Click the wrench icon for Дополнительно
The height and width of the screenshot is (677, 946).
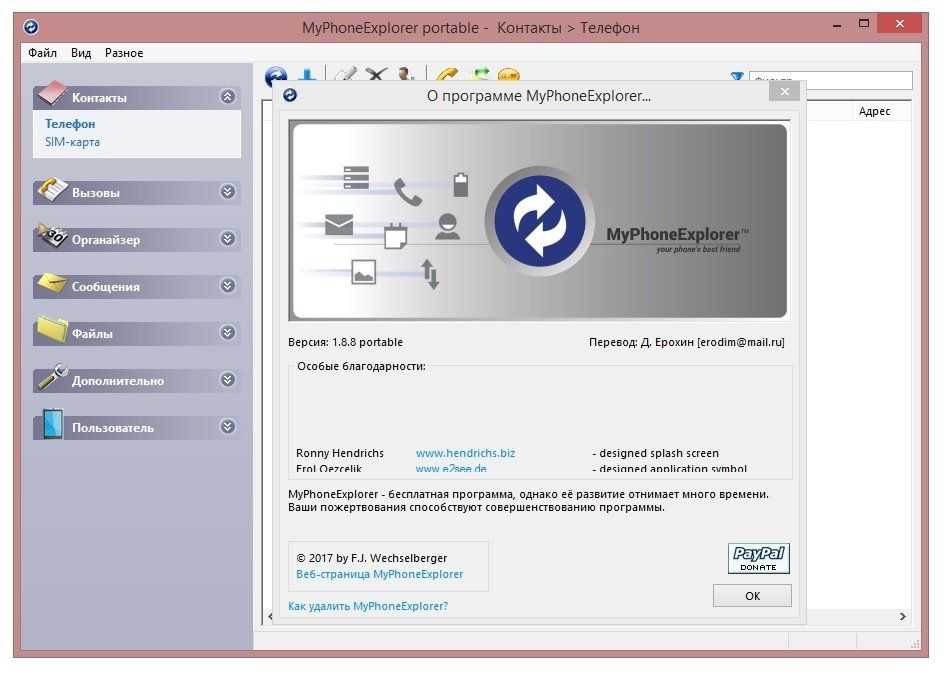point(51,378)
